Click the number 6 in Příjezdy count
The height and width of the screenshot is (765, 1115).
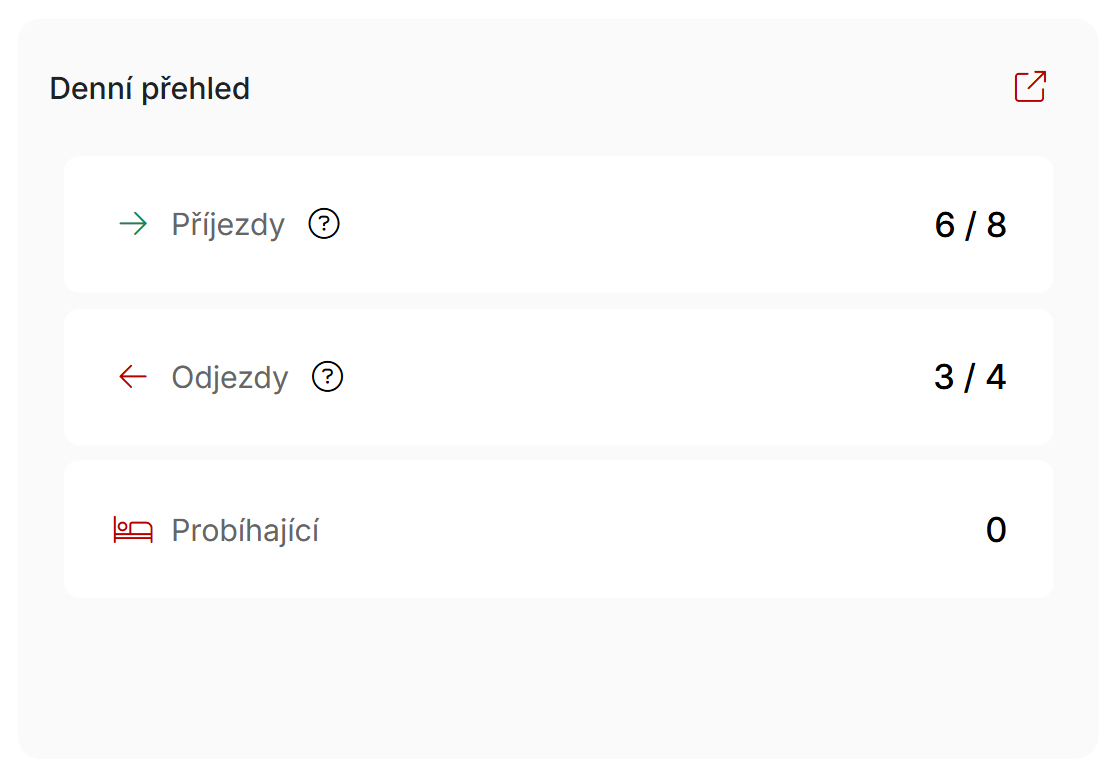944,225
